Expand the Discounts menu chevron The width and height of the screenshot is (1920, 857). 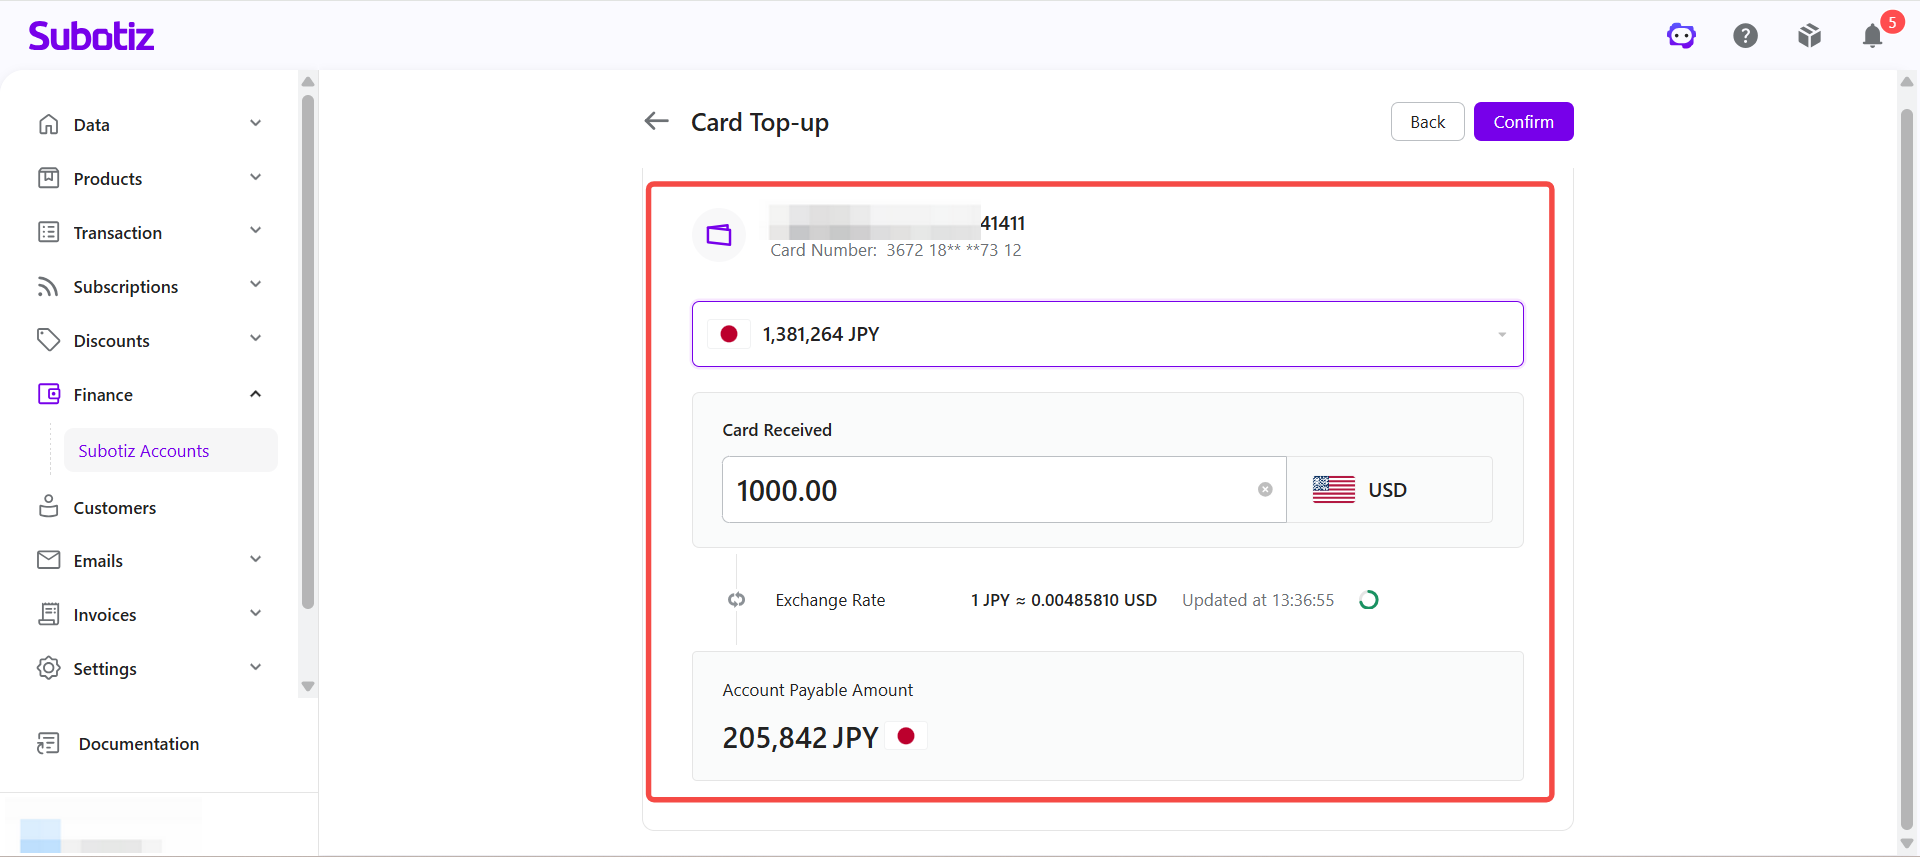[x=256, y=339]
